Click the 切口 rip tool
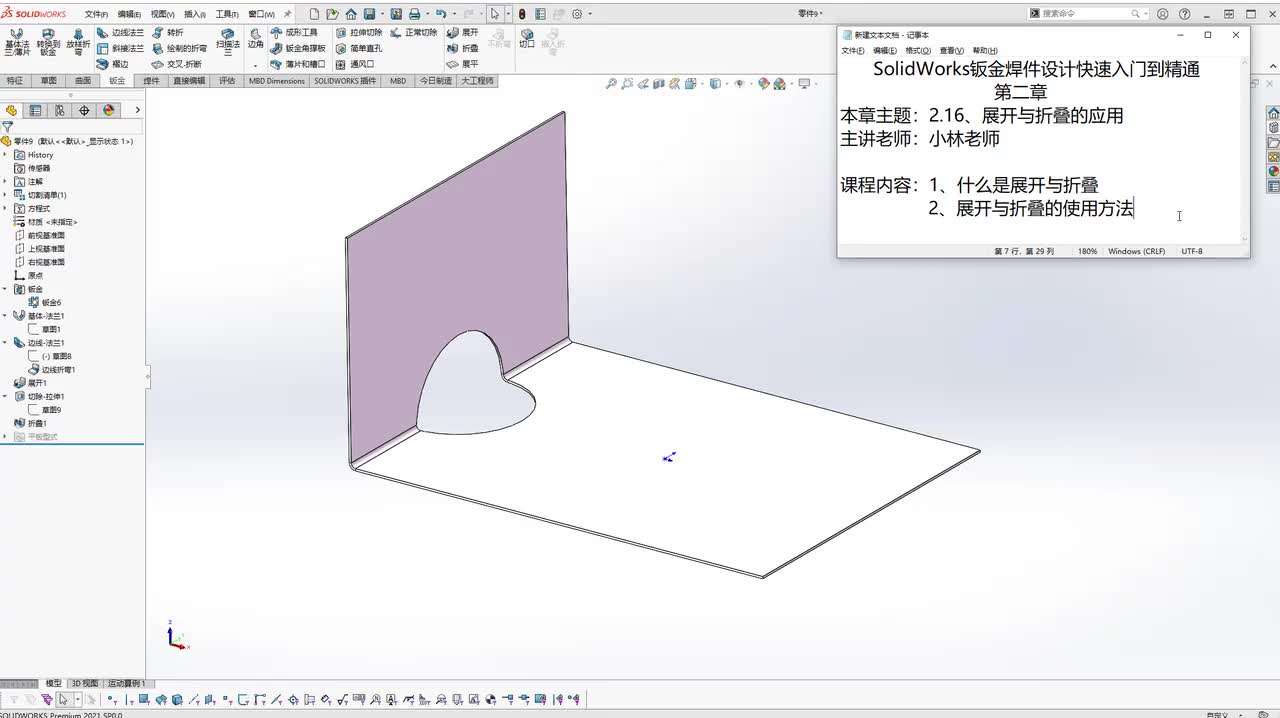Screen dimensions: 1280x718 (x=527, y=38)
